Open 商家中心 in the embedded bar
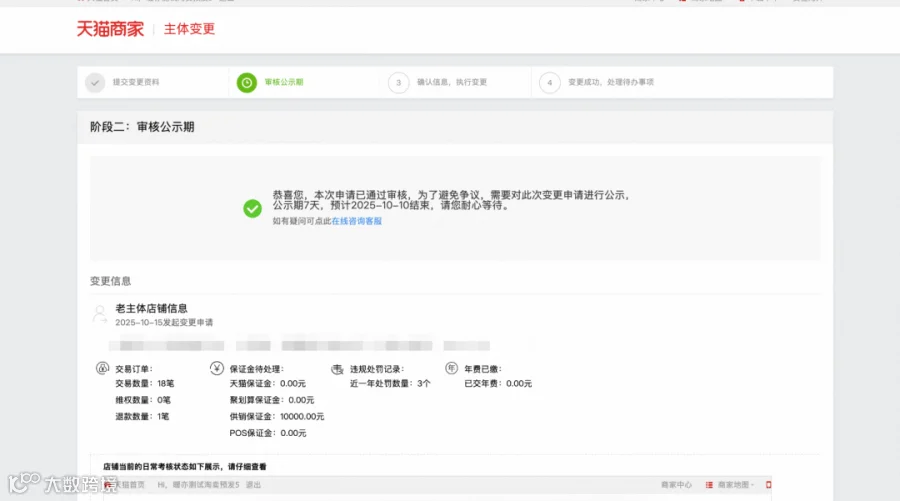Screen dimensions: 900x501 (x=676, y=485)
